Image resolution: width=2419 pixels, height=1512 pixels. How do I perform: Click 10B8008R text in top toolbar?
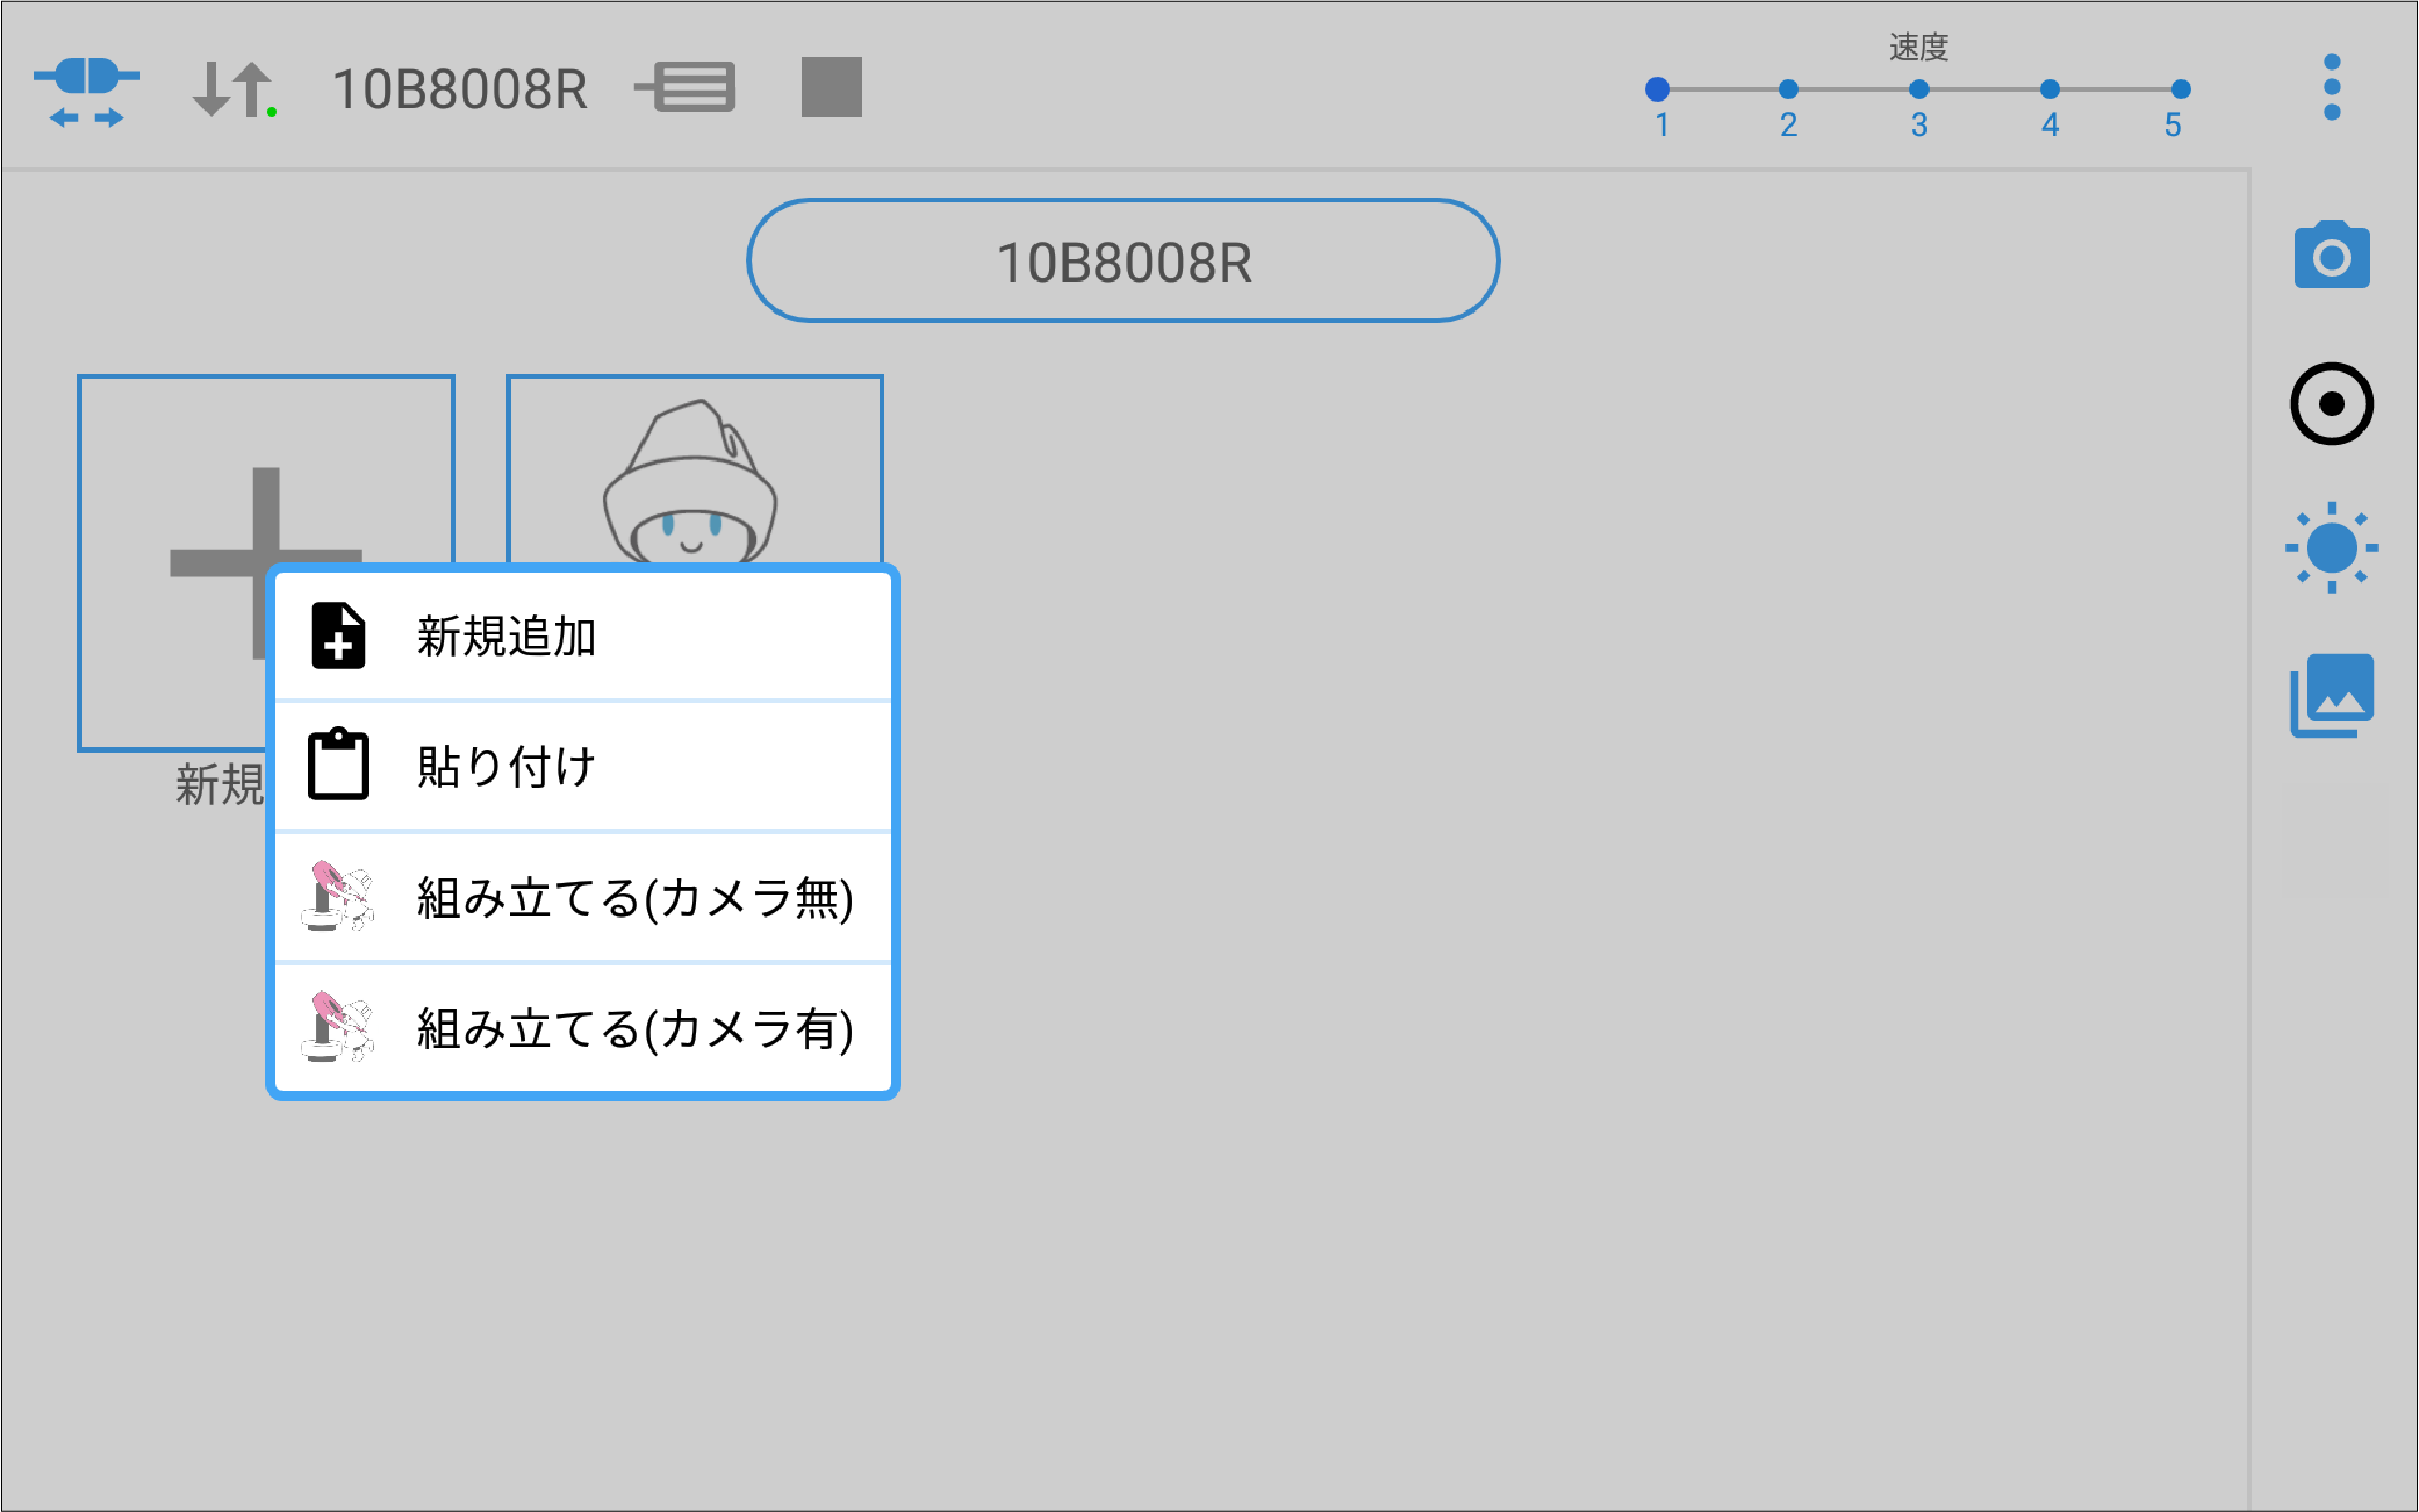pos(459,90)
